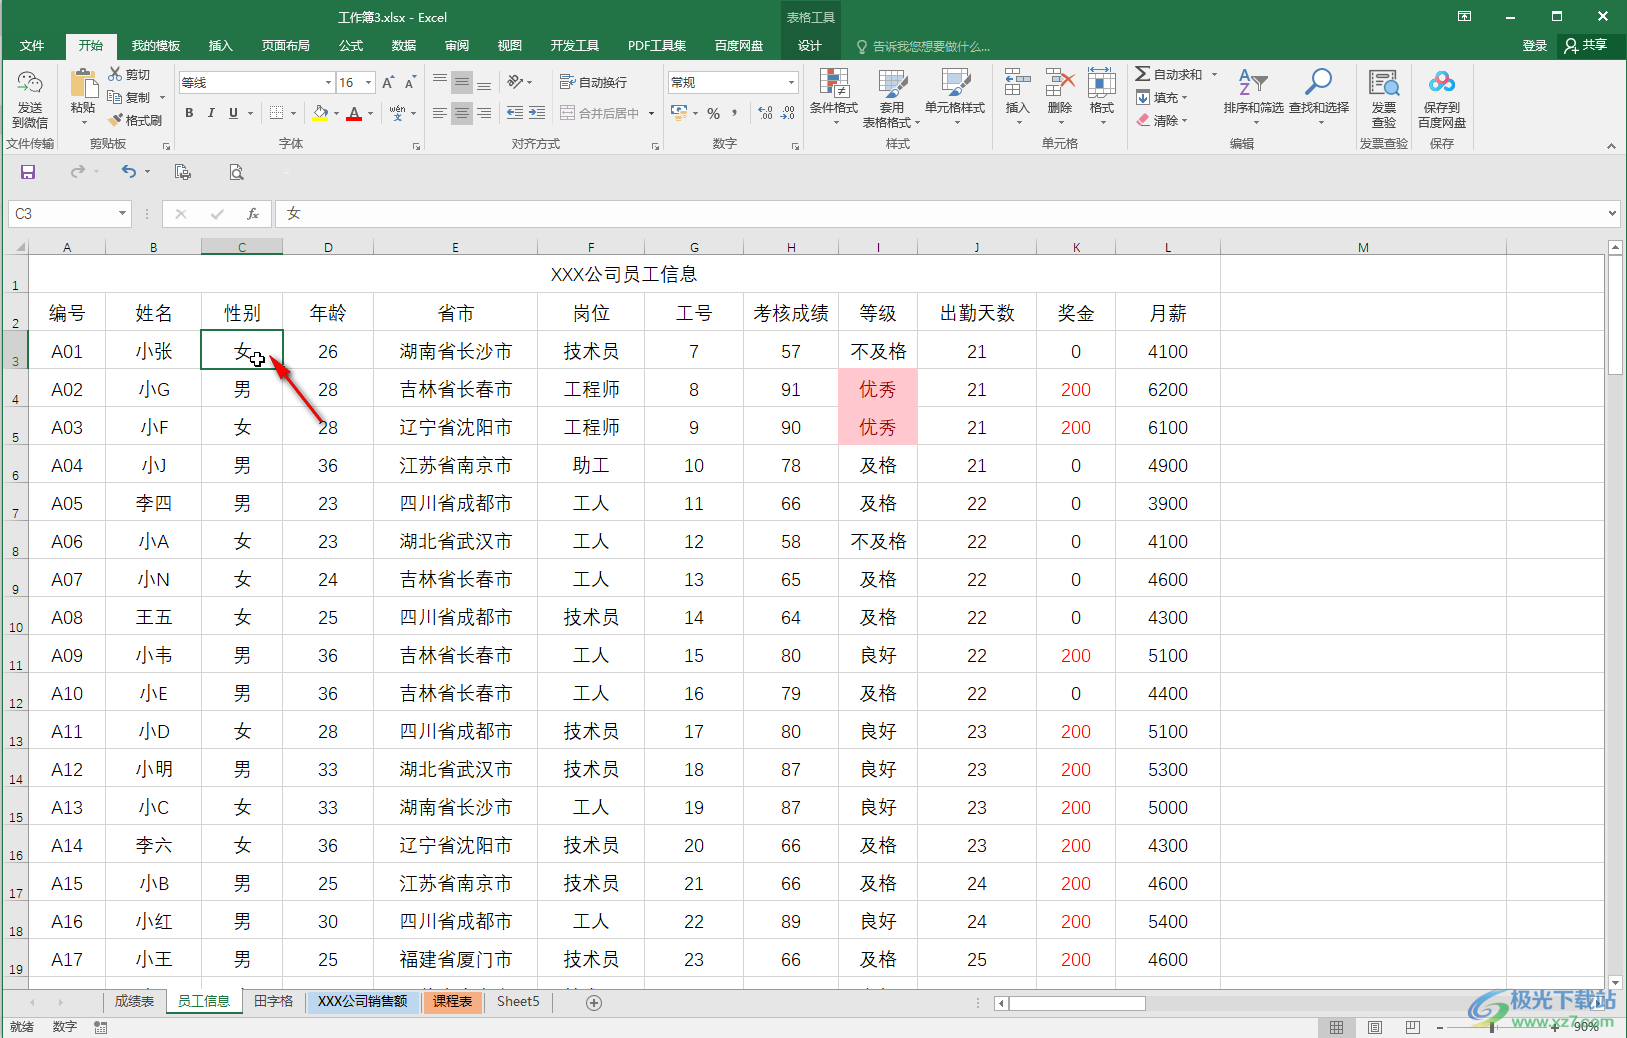Increase indent button
Viewport: 1627px width, 1038px height.
pyautogui.click(x=537, y=113)
